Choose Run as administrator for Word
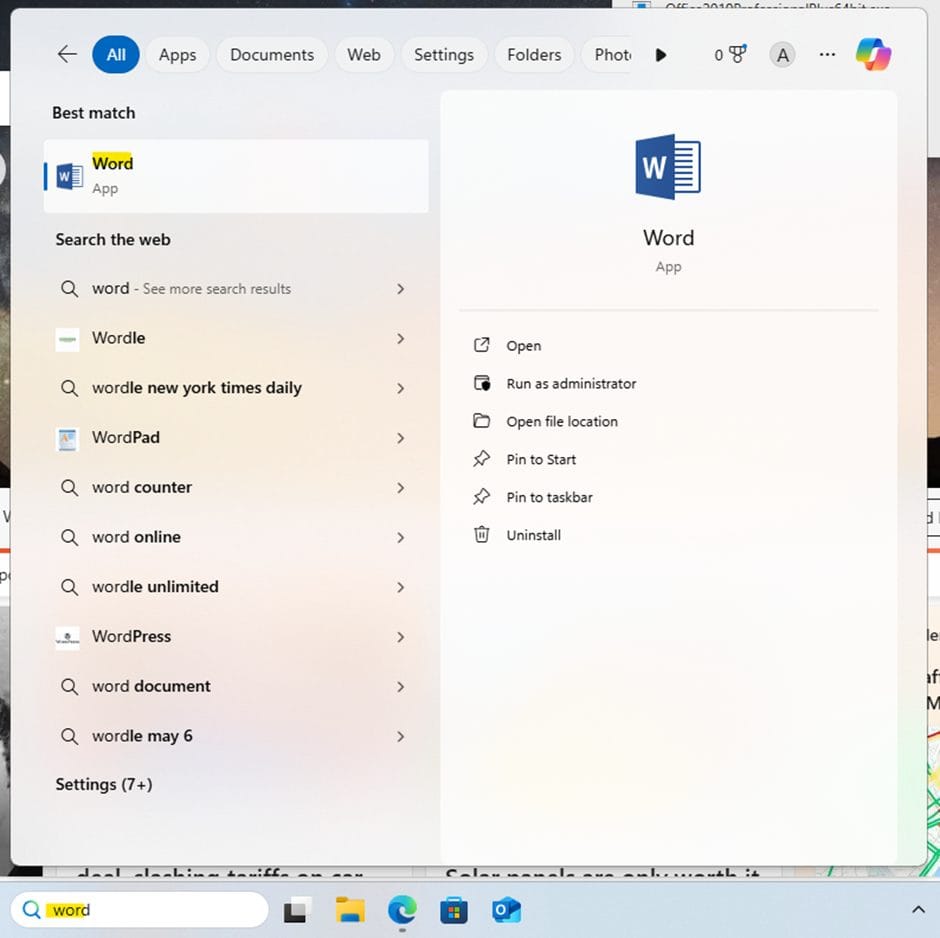 coord(571,384)
